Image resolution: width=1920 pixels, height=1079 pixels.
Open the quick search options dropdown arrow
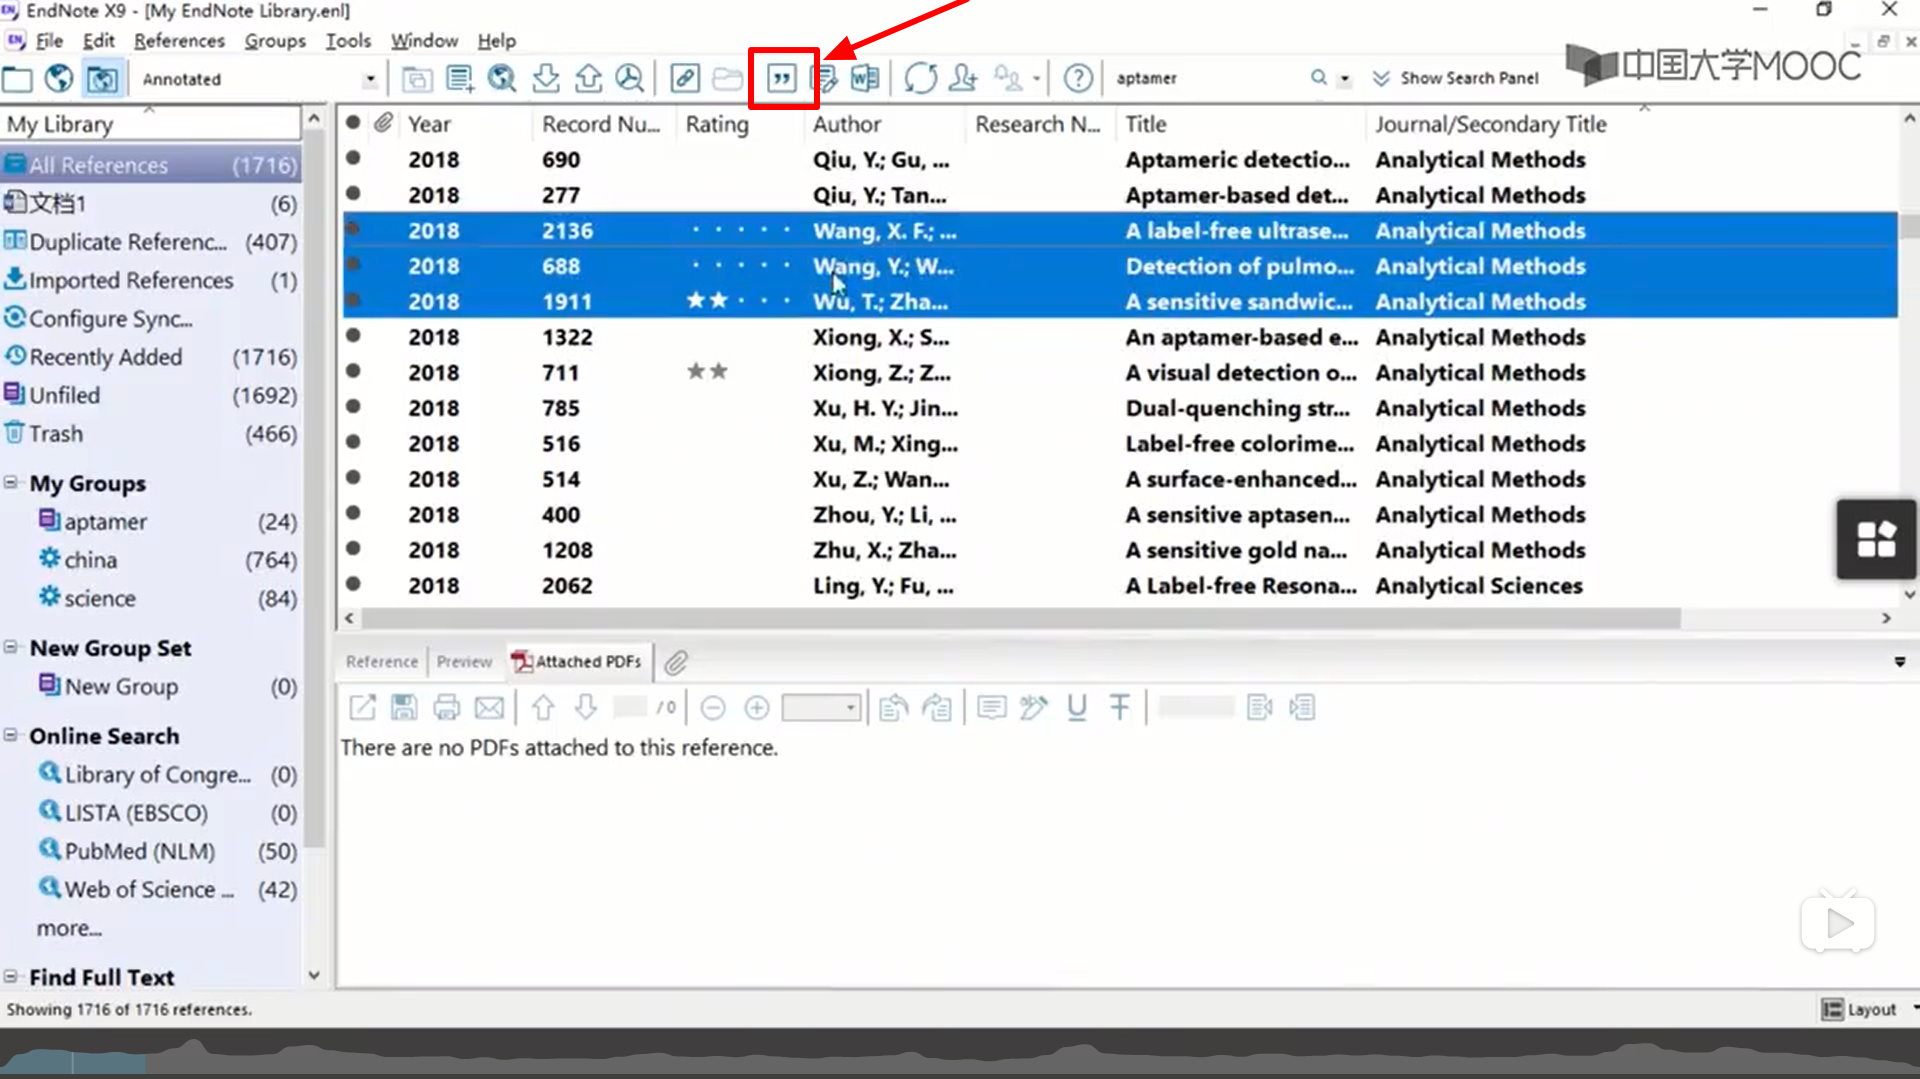click(1344, 79)
